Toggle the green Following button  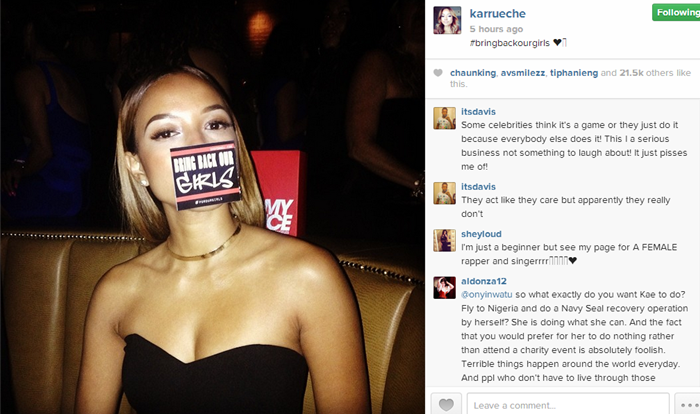coord(676,12)
